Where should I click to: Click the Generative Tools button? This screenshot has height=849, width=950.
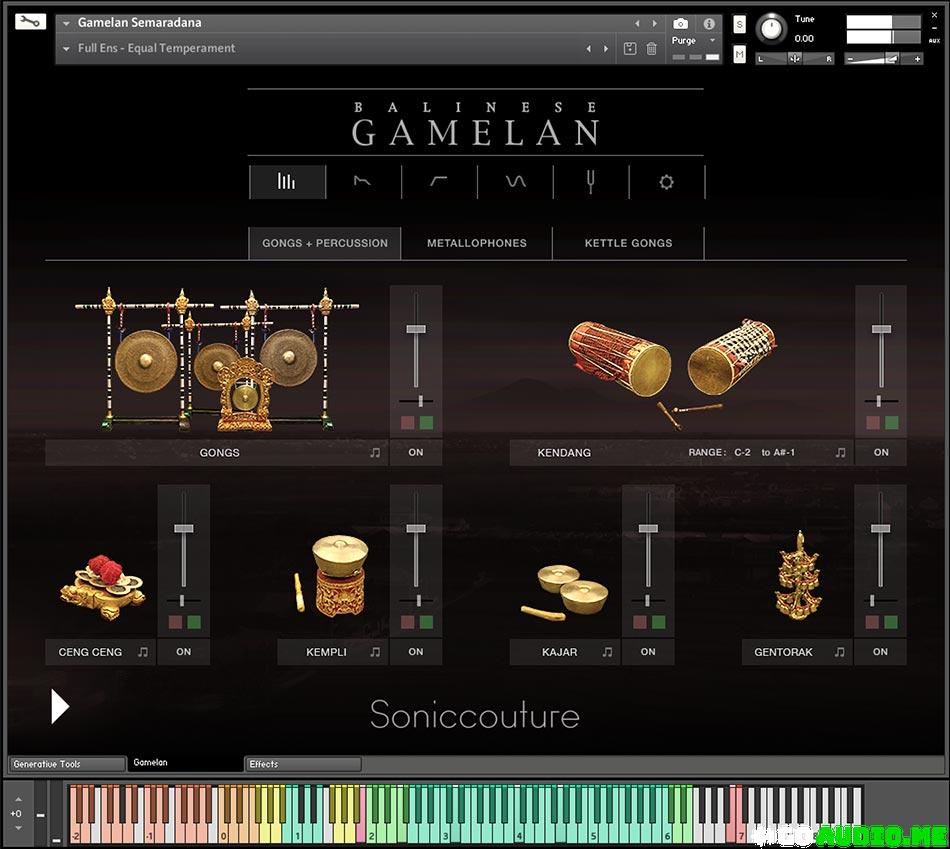coord(66,764)
